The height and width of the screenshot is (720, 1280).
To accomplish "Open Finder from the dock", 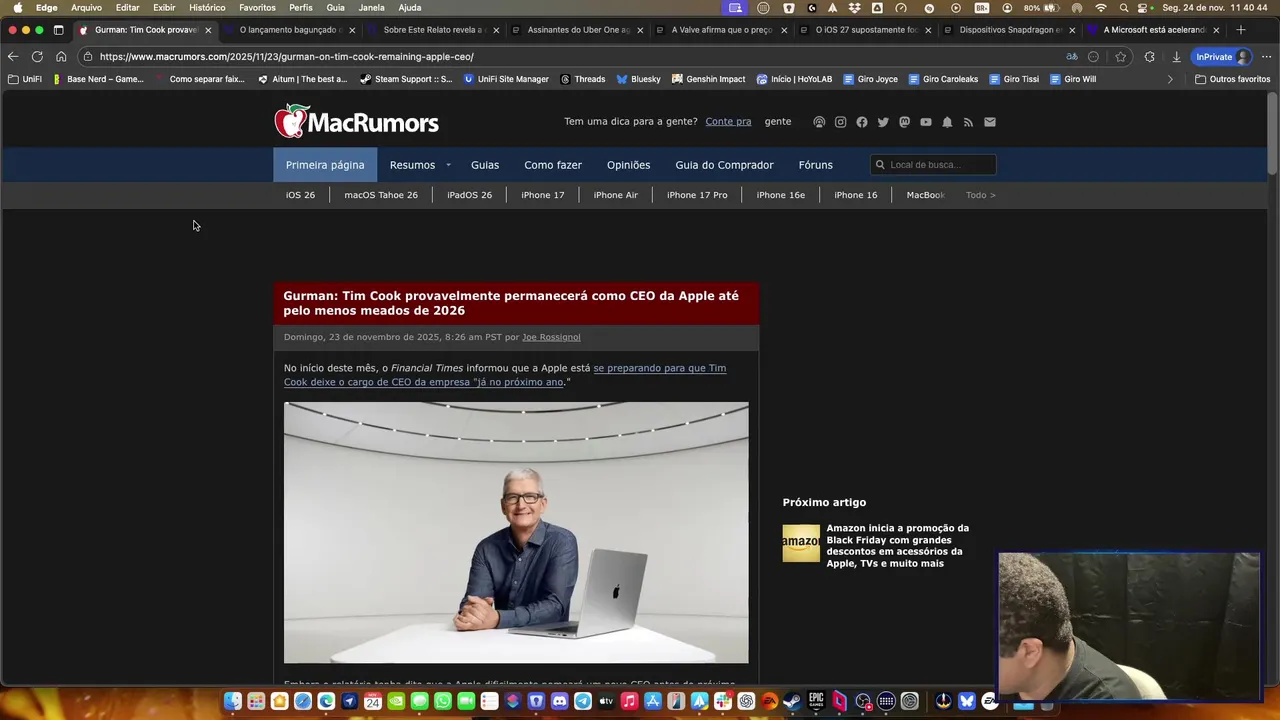I will point(232,702).
